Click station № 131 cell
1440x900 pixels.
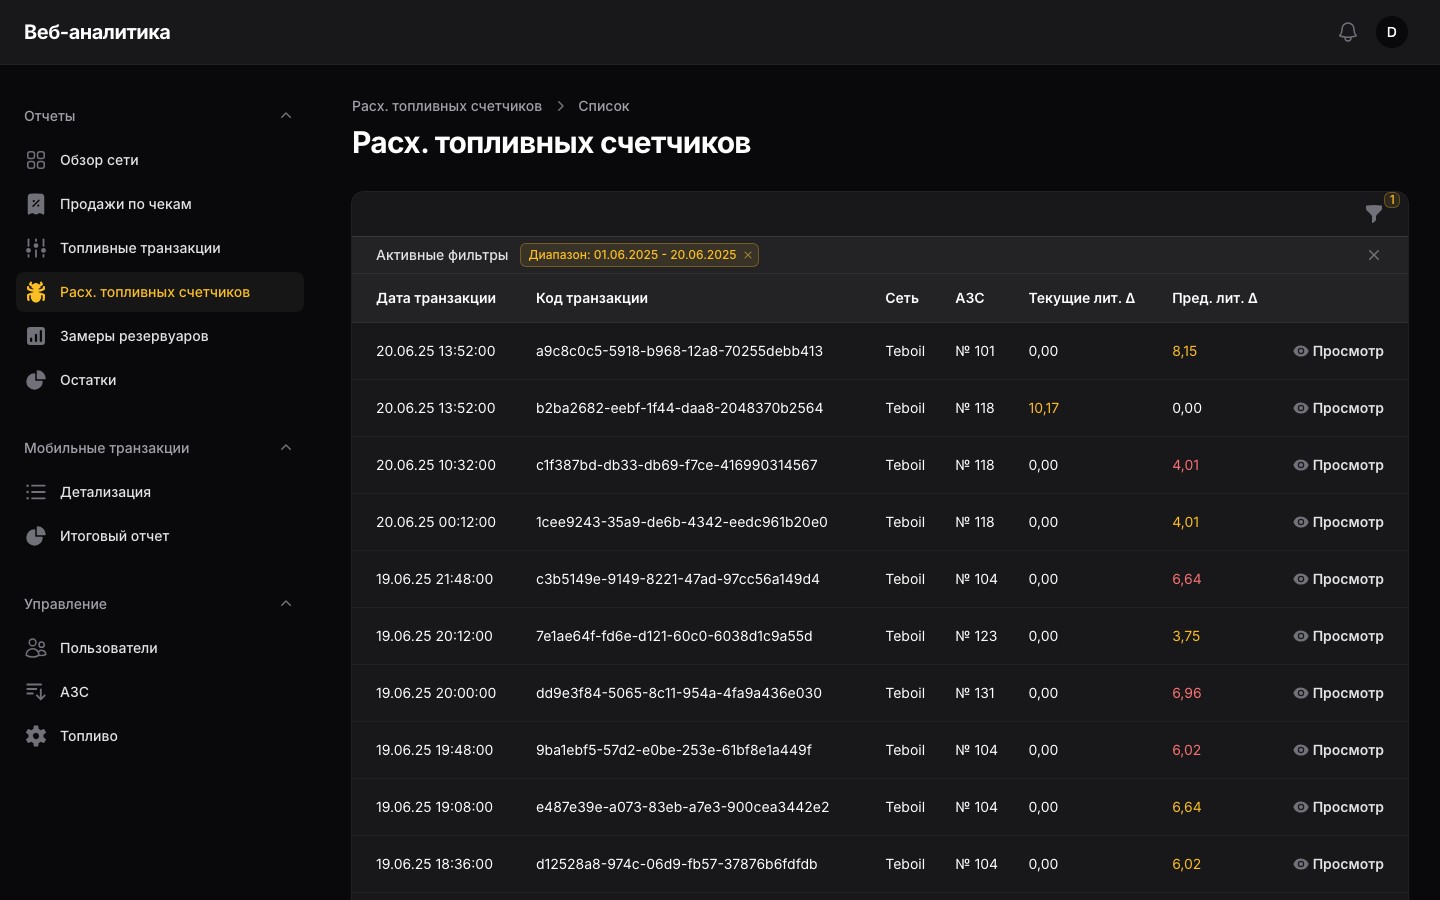975,693
